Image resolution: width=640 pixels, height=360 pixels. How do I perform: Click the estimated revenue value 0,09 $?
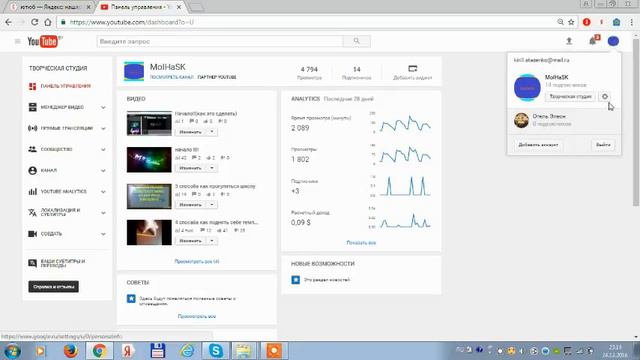301,222
